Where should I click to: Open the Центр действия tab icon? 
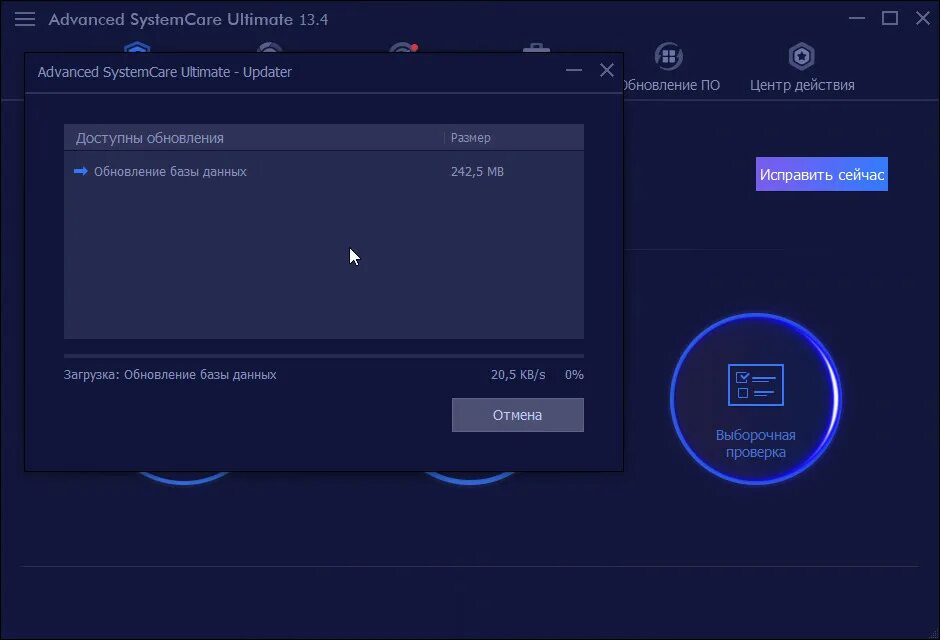pos(802,56)
